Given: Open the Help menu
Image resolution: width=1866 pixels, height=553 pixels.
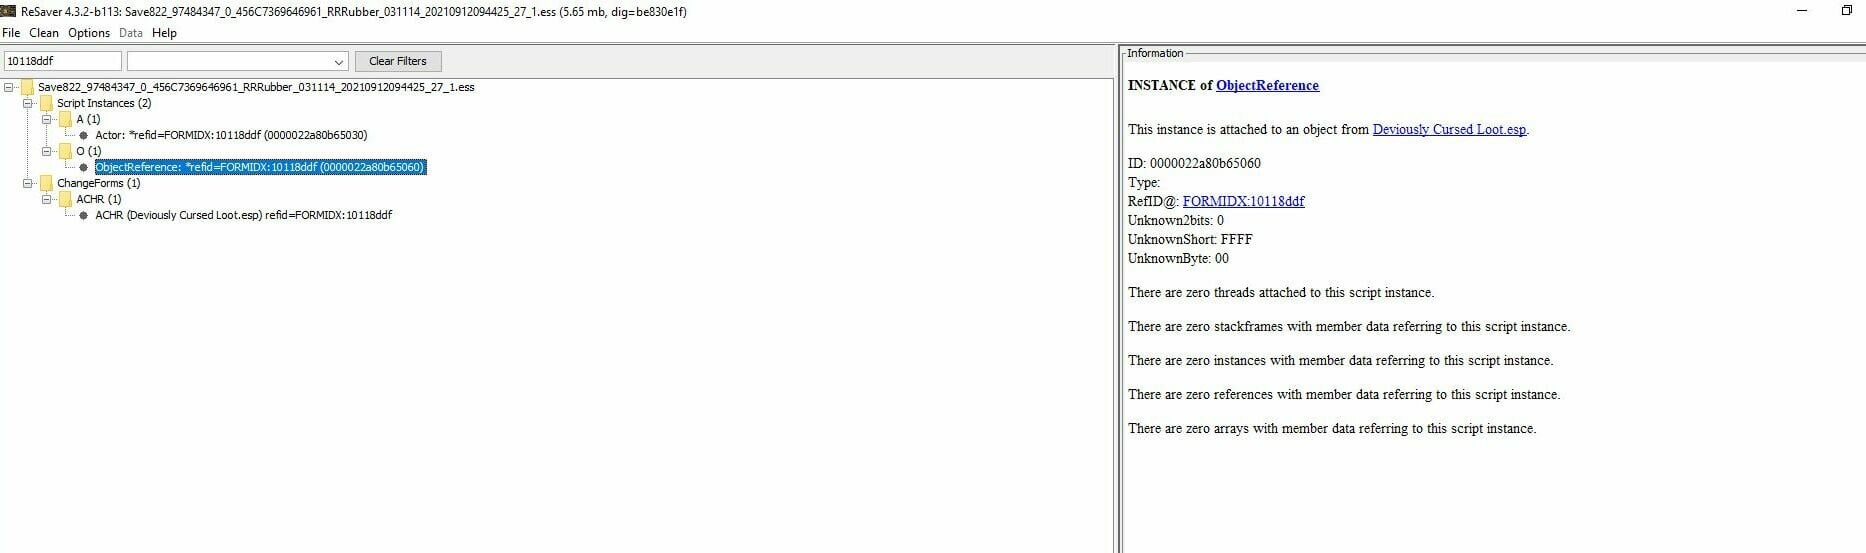Looking at the screenshot, I should pyautogui.click(x=164, y=33).
